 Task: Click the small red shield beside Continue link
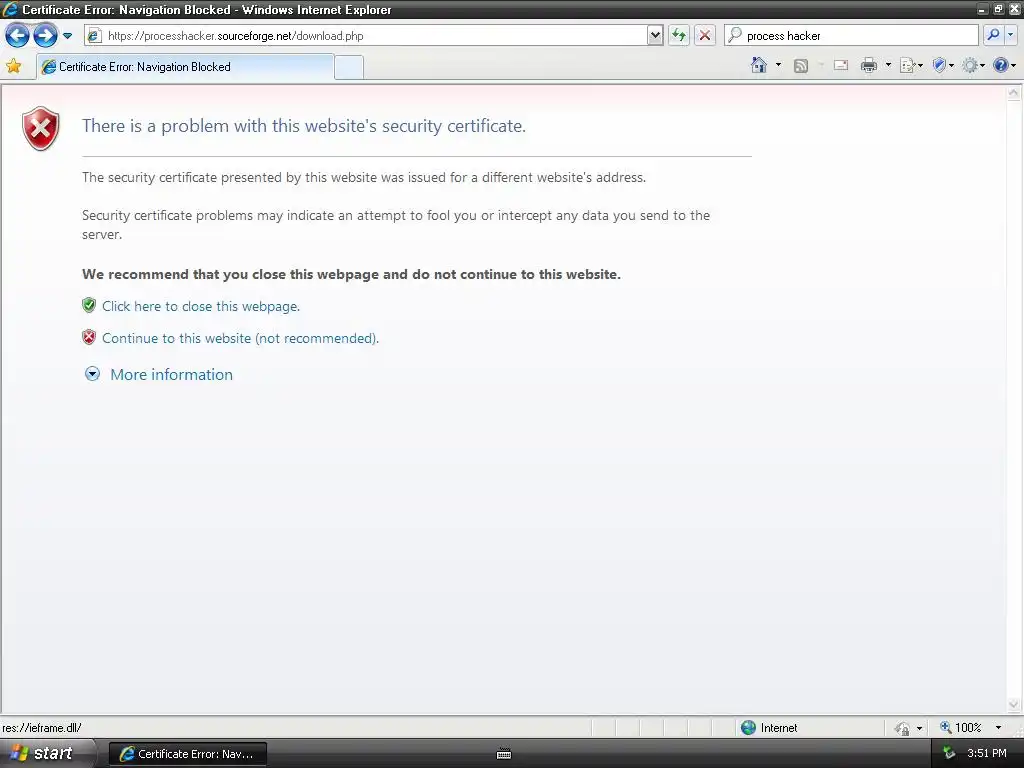pyautogui.click(x=89, y=337)
